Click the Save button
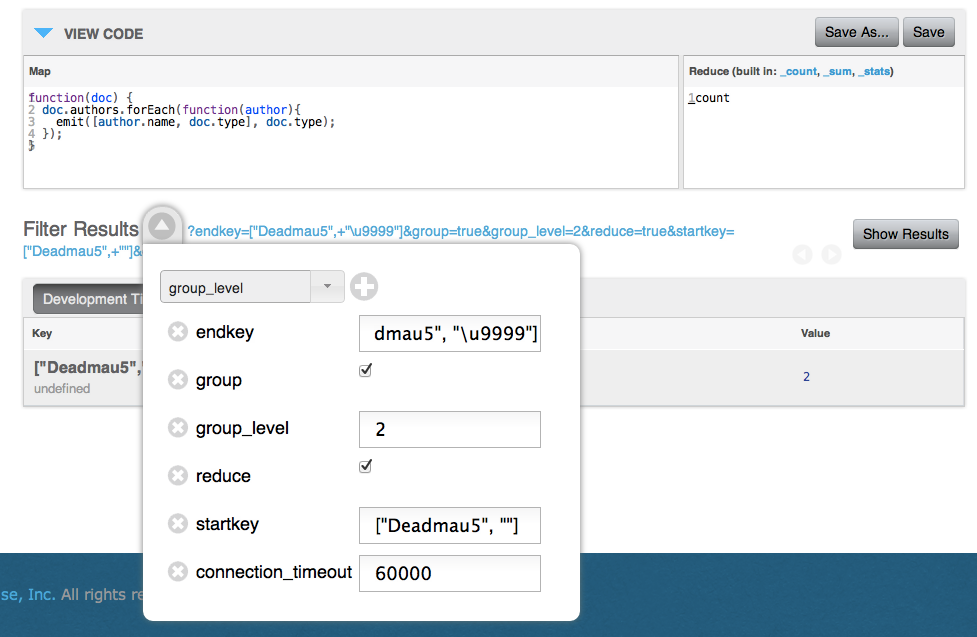Image resolution: width=977 pixels, height=637 pixels. (928, 32)
